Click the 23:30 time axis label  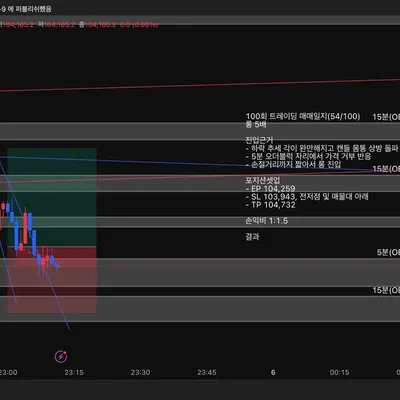[x=140, y=372]
